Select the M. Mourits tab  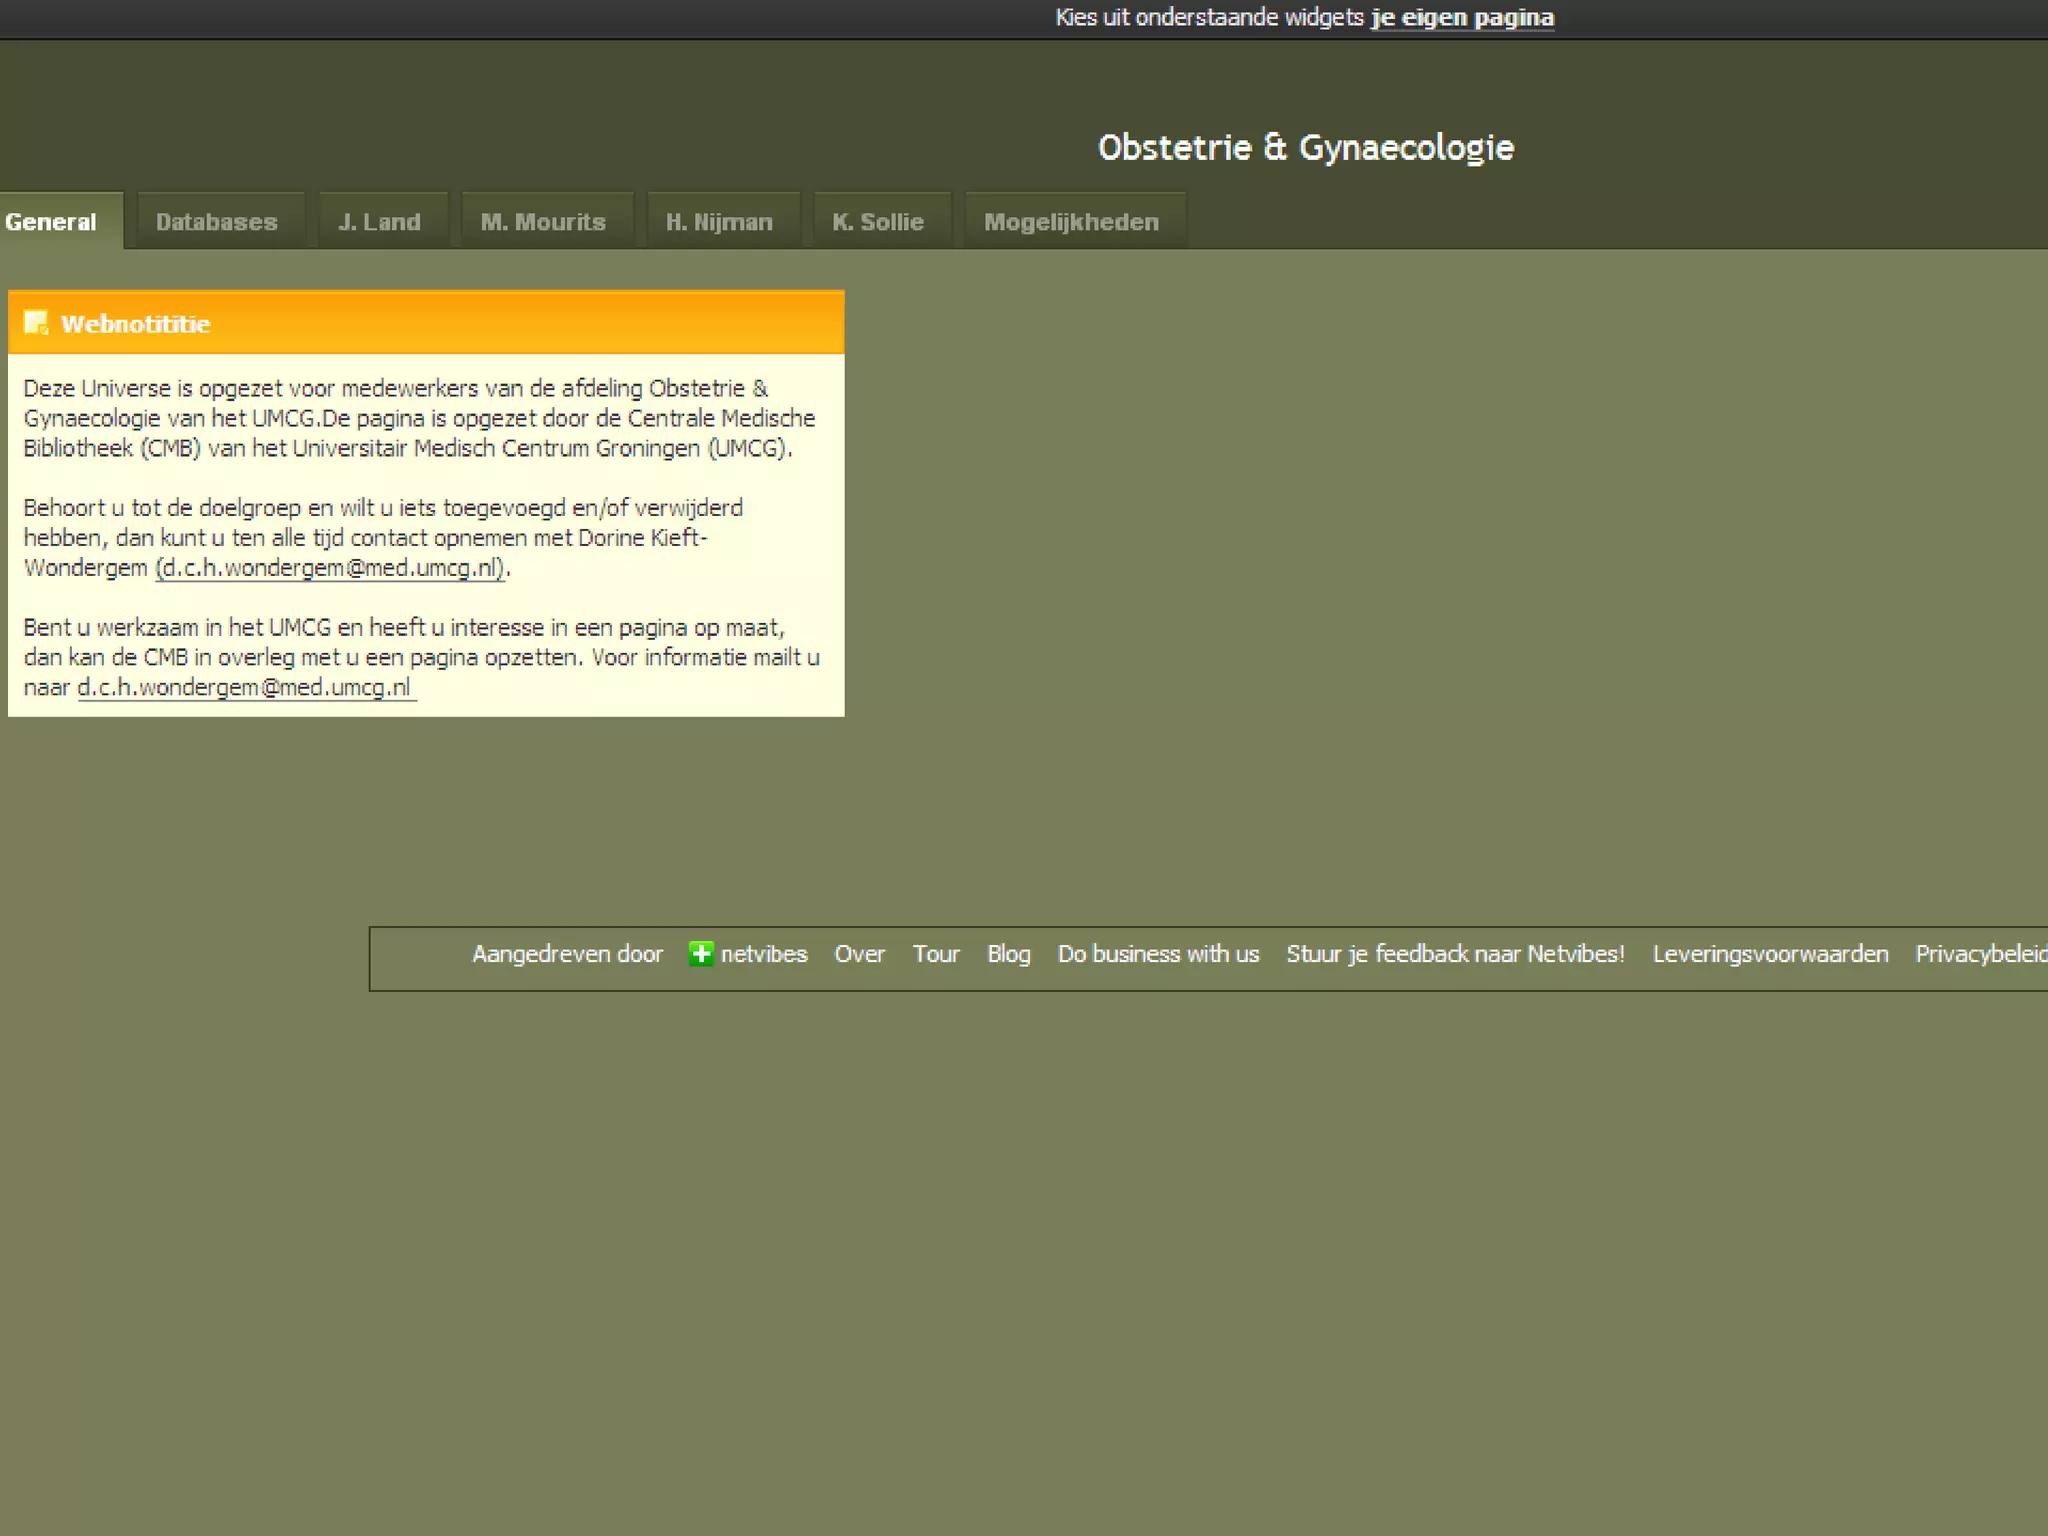[x=543, y=222]
